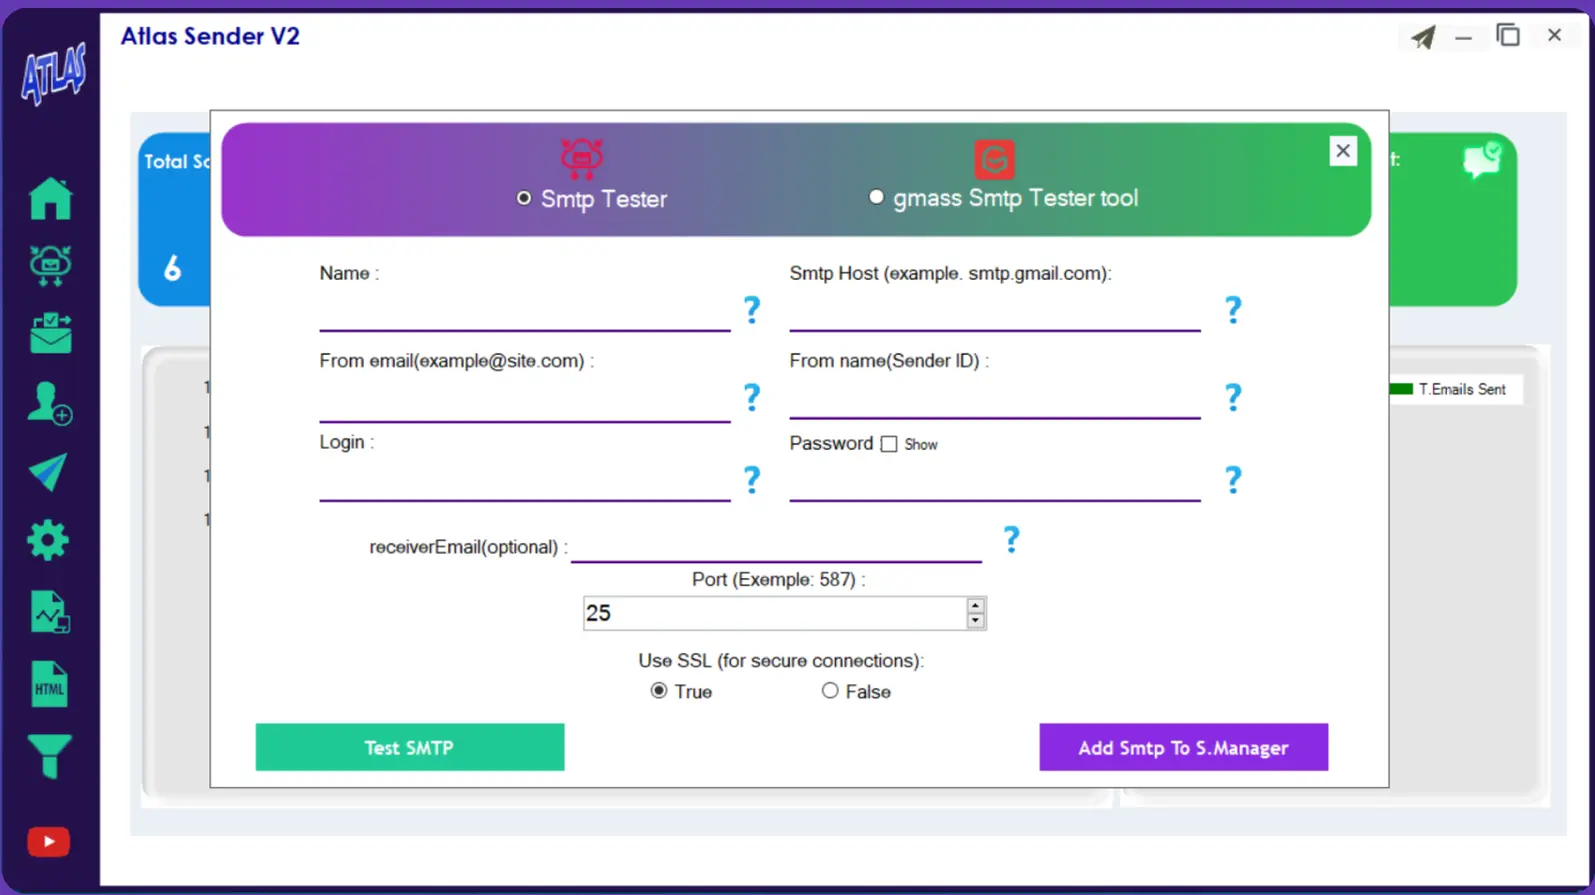Image resolution: width=1595 pixels, height=895 pixels.
Task: Open the report chart icon in sidebar
Action: coord(49,612)
